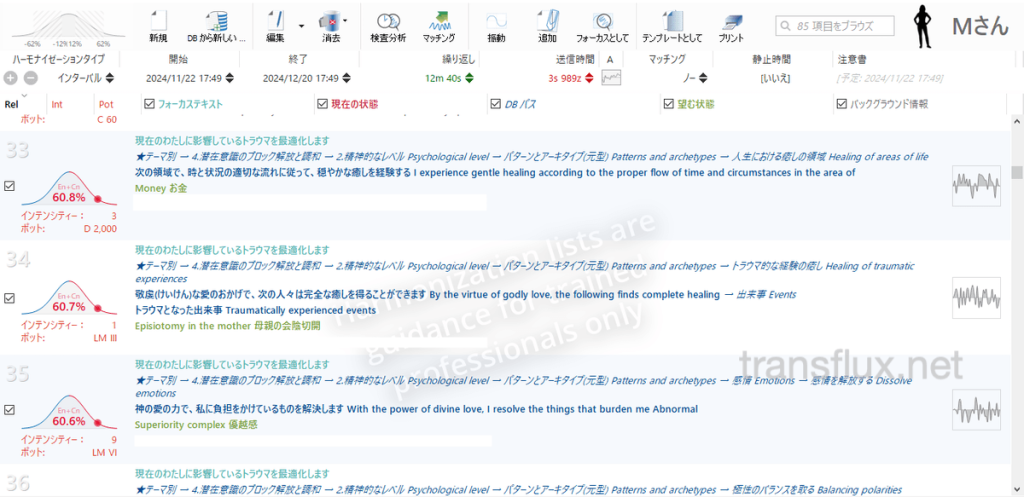Sort by Pot column header

point(106,104)
